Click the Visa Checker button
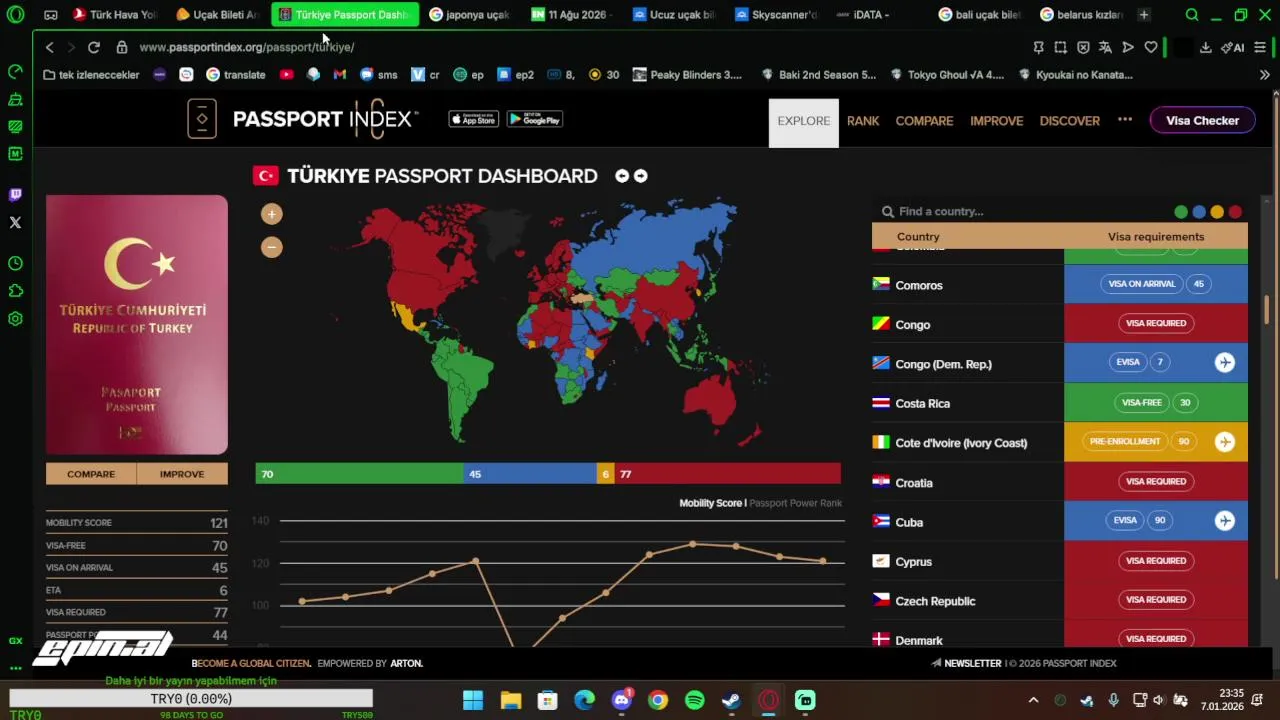The height and width of the screenshot is (720, 1280). [x=1202, y=120]
